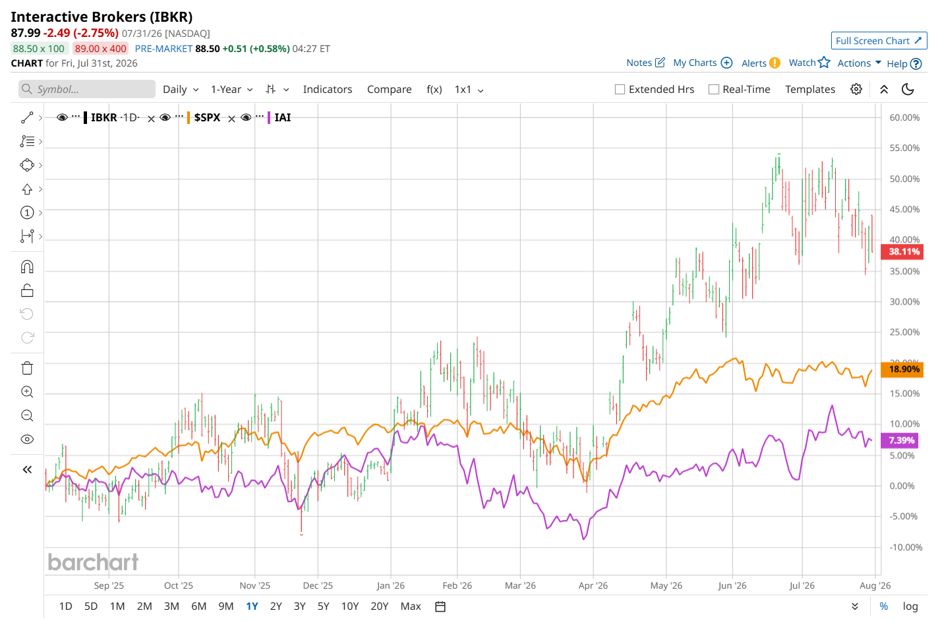
Task: Toggle percent scale
Action: point(884,606)
